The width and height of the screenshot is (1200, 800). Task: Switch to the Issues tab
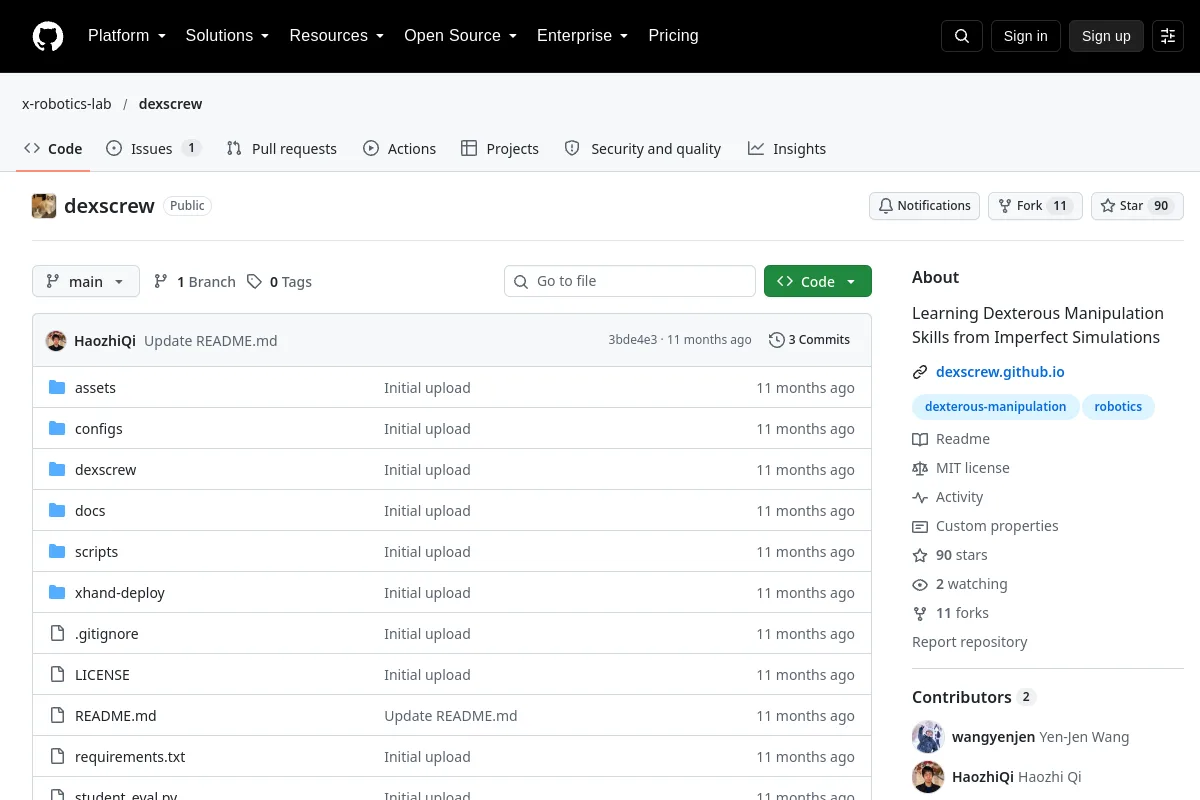pos(154,148)
